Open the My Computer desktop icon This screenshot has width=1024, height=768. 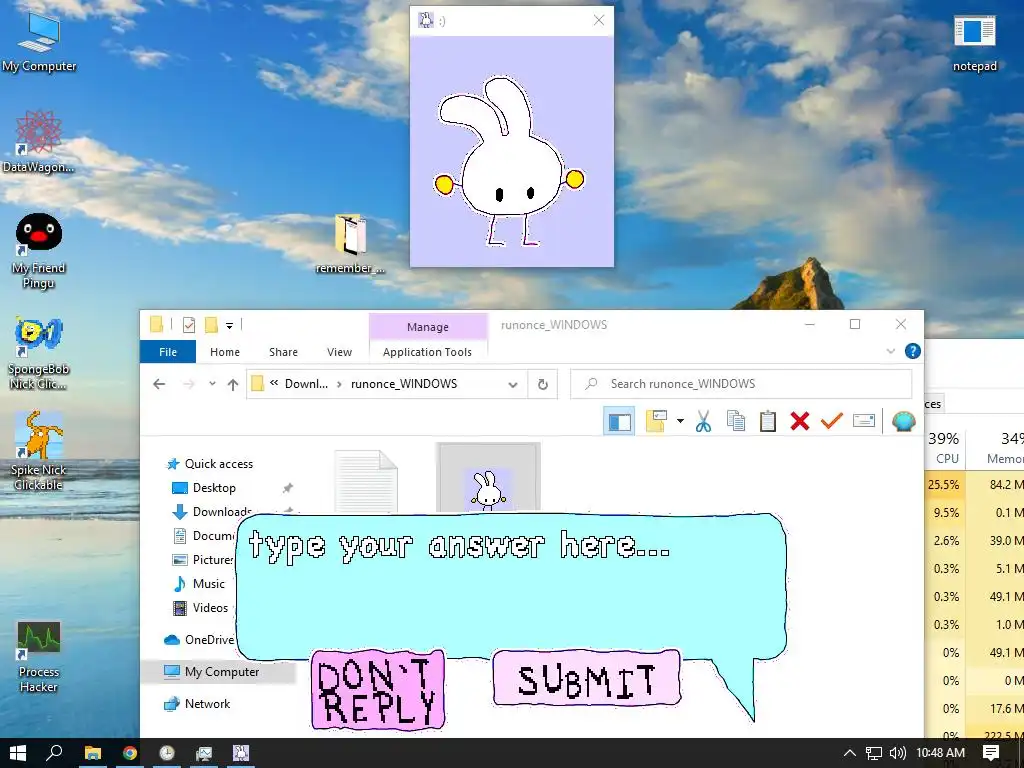(x=39, y=40)
